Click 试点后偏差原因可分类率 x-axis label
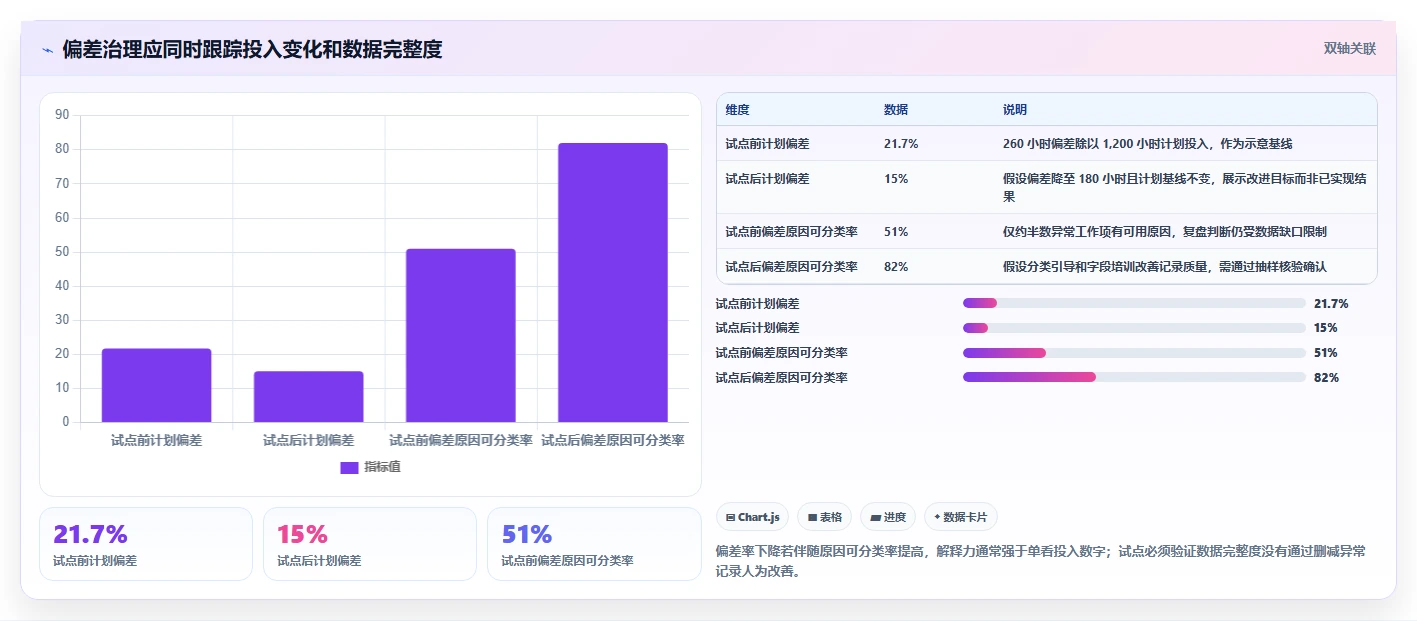 (613, 440)
